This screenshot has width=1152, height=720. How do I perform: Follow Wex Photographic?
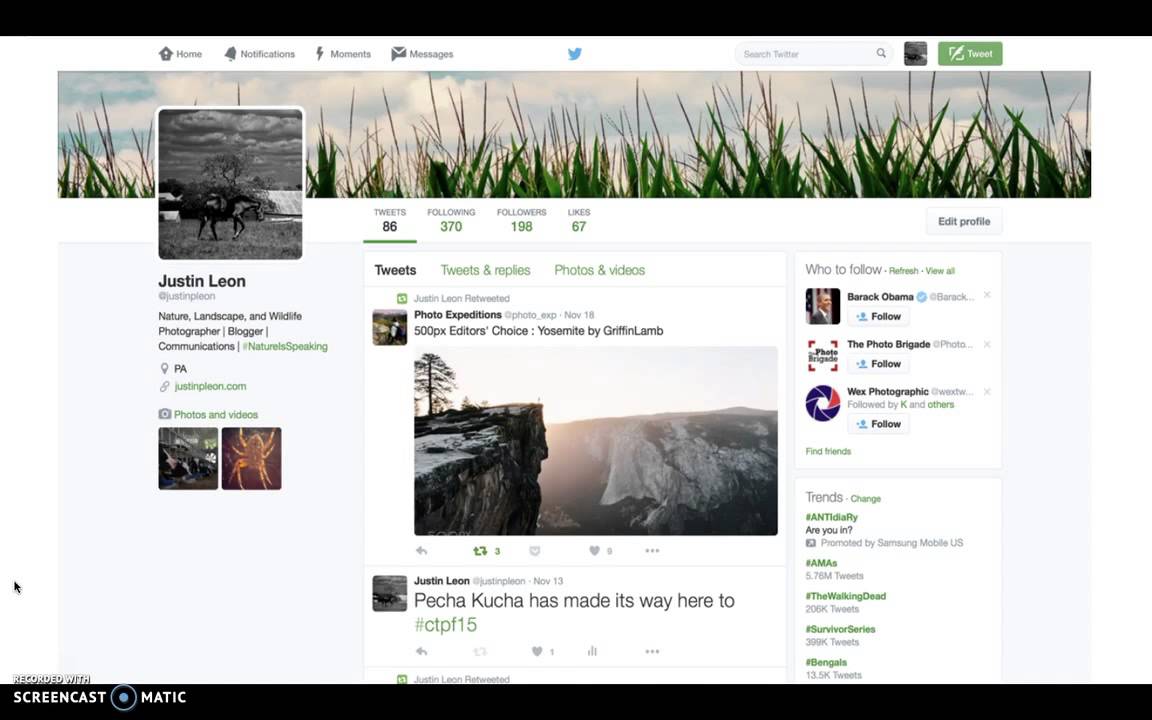click(878, 424)
